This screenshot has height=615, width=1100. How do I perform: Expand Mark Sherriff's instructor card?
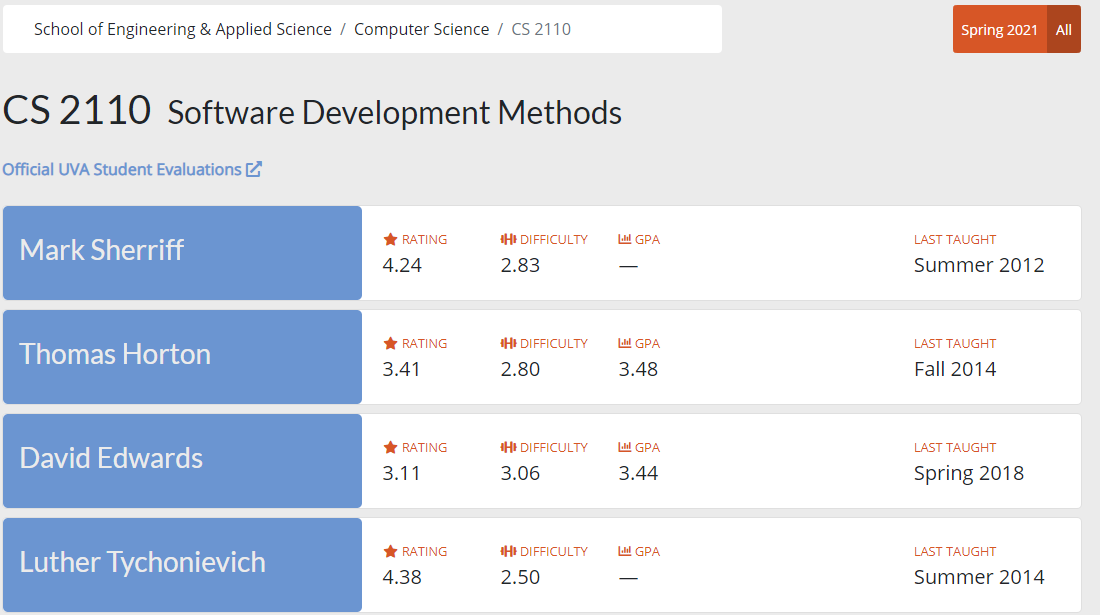[x=182, y=252]
